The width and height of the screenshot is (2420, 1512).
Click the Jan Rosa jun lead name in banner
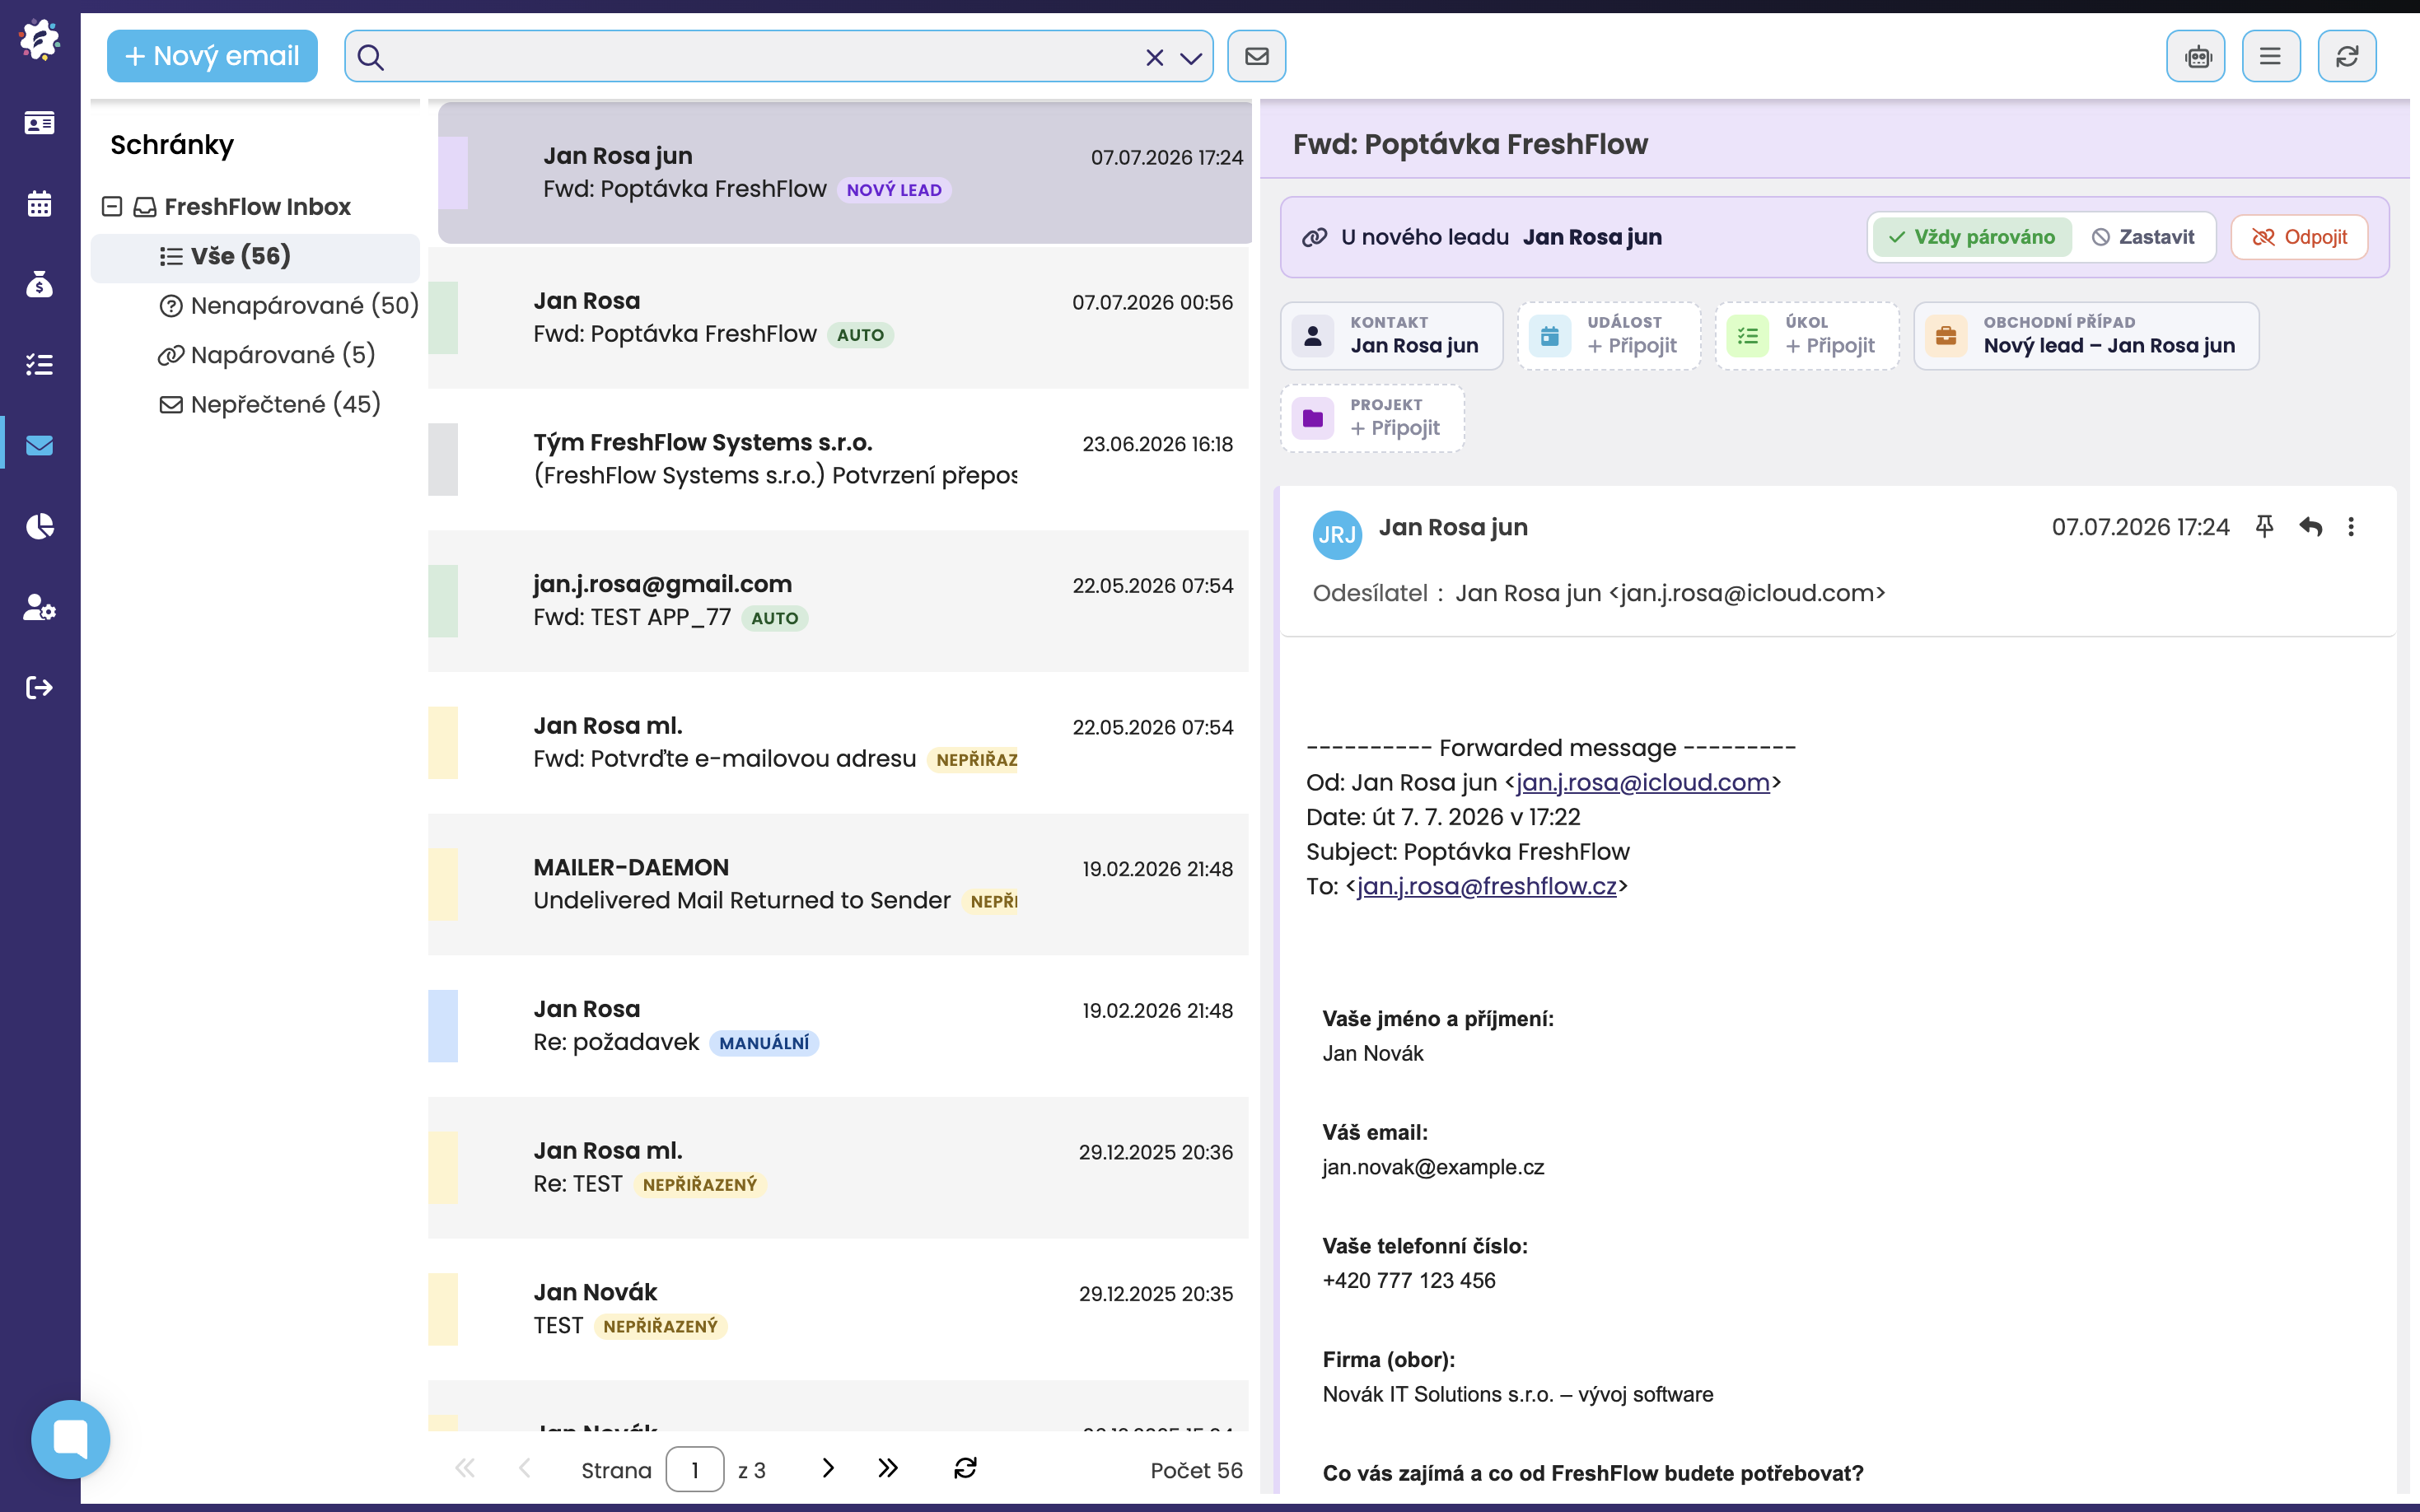pyautogui.click(x=1592, y=237)
